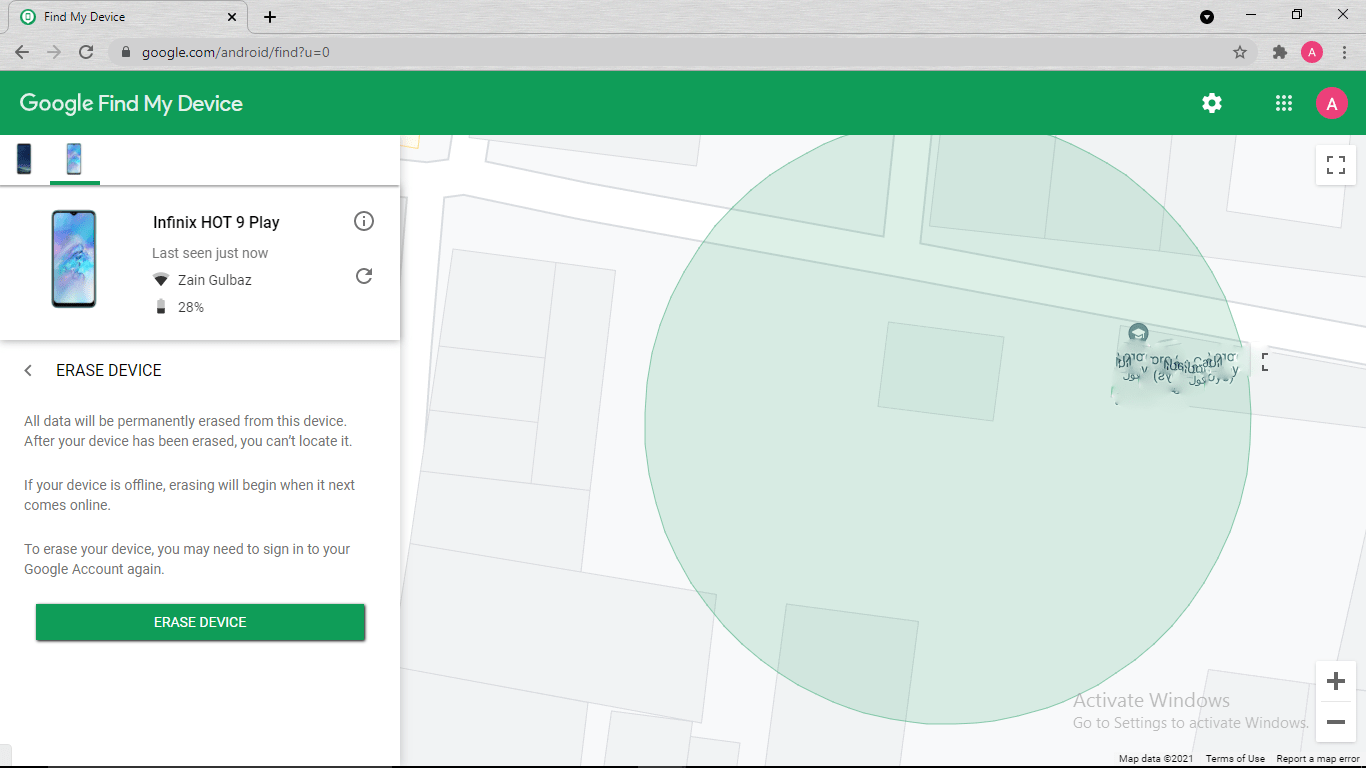Open the browser extensions puzzle icon

click(x=1280, y=52)
